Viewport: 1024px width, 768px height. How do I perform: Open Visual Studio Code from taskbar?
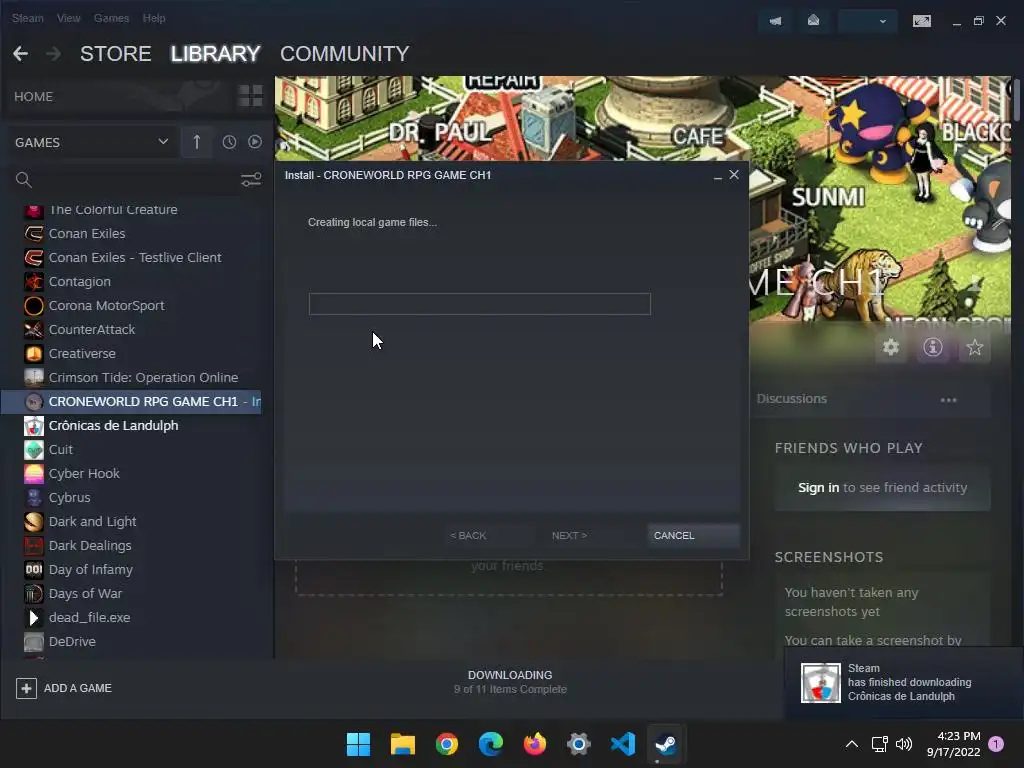tap(622, 744)
